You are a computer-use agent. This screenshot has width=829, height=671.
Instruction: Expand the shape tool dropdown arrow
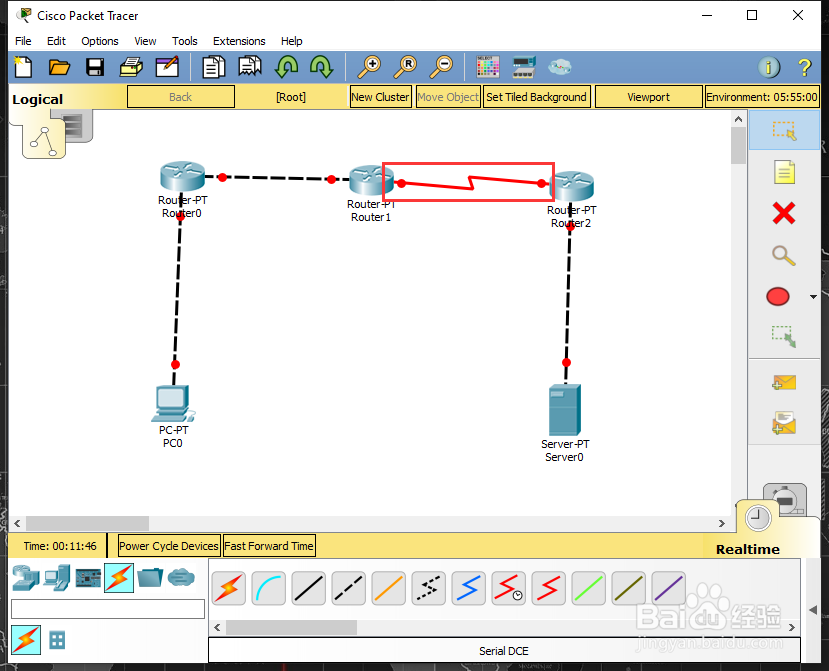(x=813, y=297)
